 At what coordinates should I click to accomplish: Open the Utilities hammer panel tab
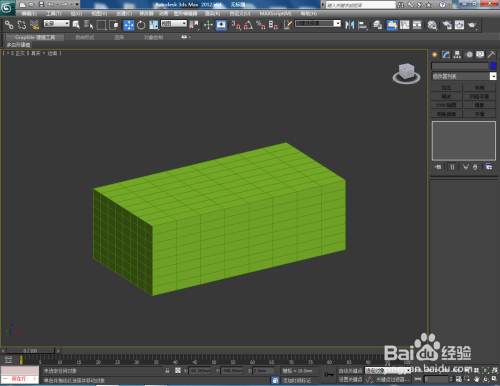pyautogui.click(x=491, y=55)
